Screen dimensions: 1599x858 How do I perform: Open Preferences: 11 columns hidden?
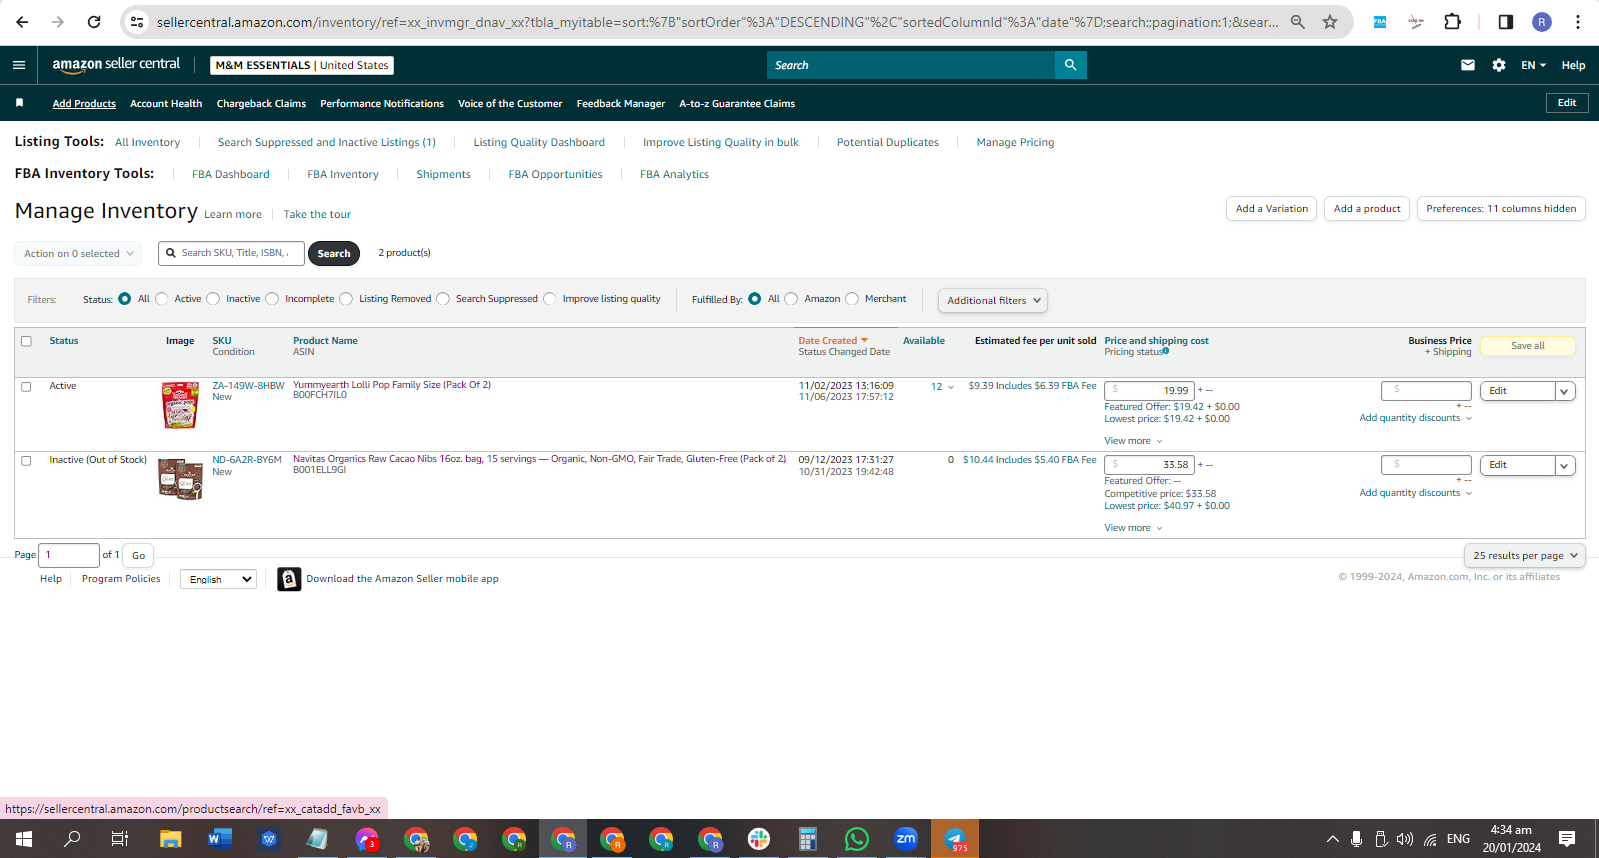pyautogui.click(x=1501, y=209)
